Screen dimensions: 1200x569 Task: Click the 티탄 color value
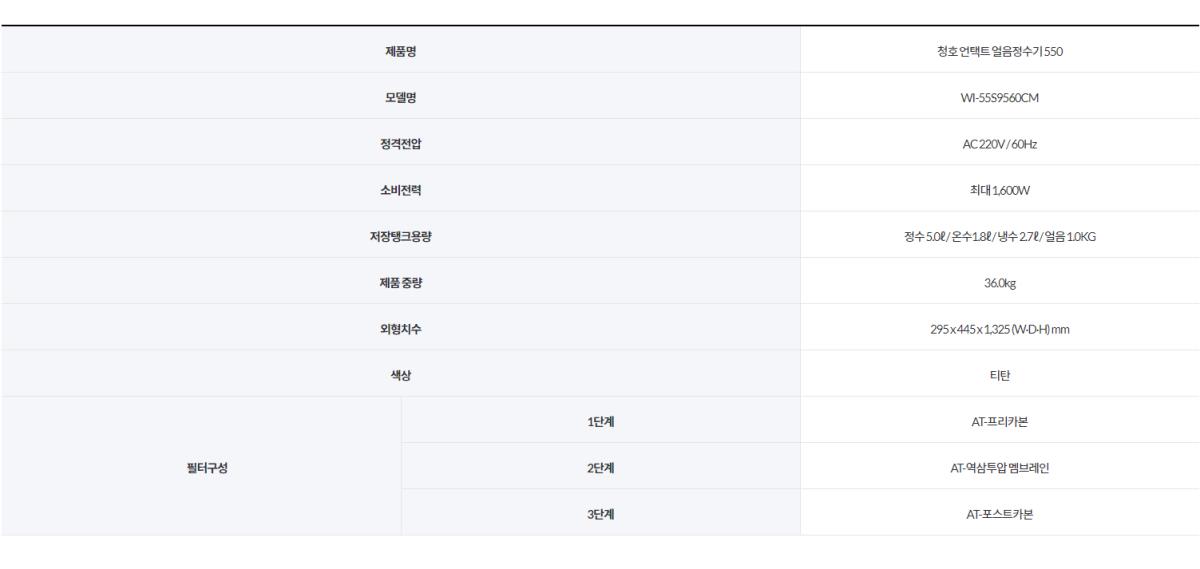(999, 375)
